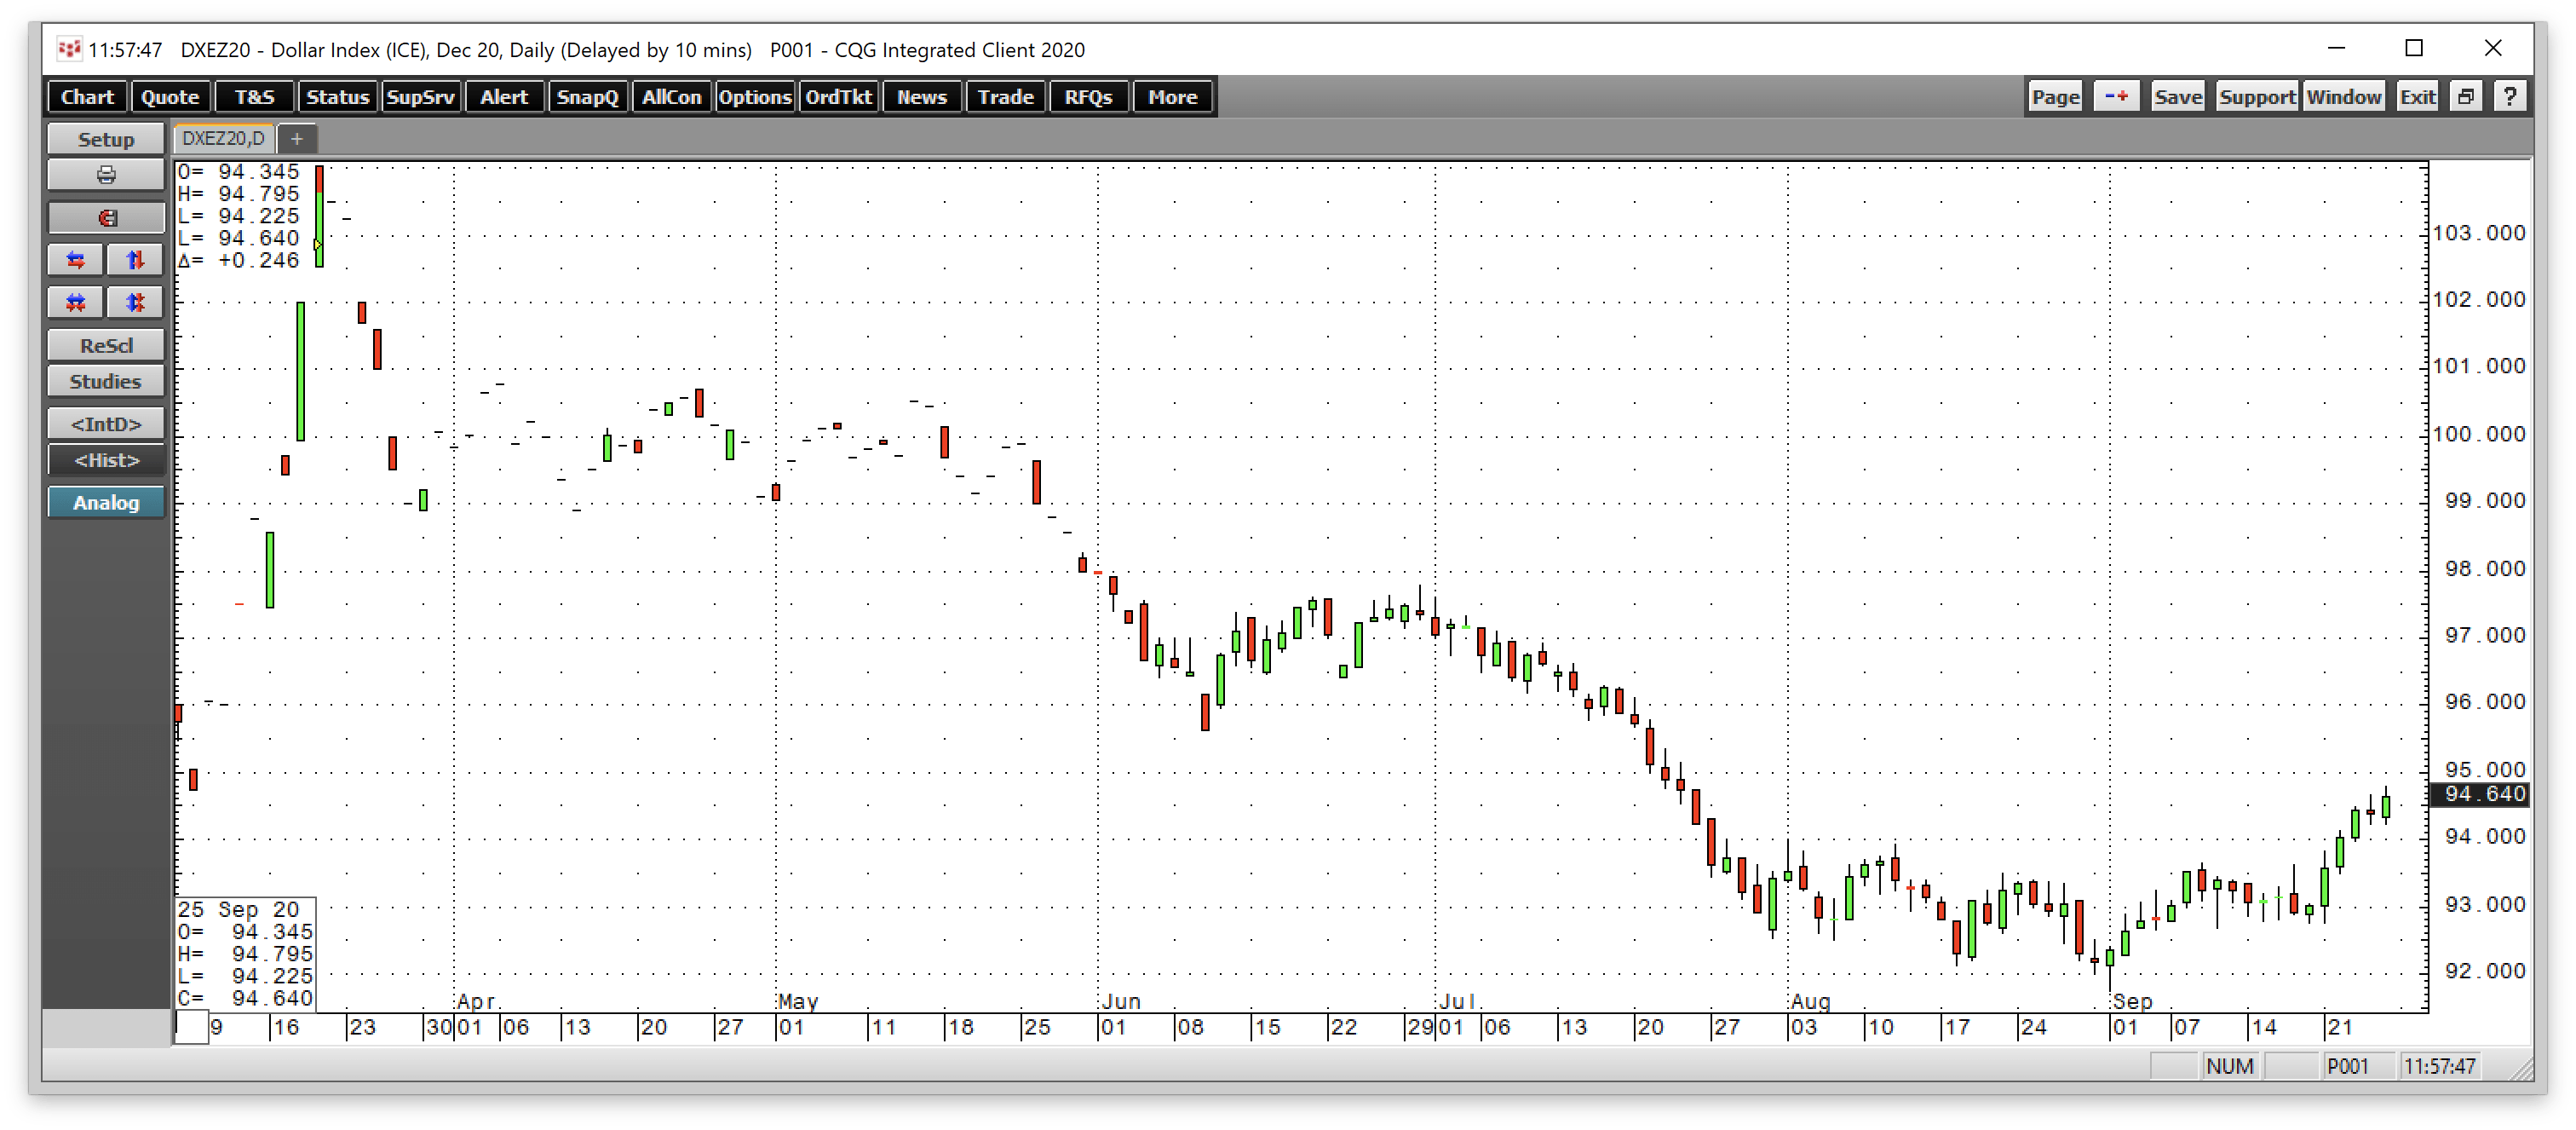This screenshot has height=1130, width=2576.
Task: Open the T&S time and sales button
Action: [x=254, y=97]
